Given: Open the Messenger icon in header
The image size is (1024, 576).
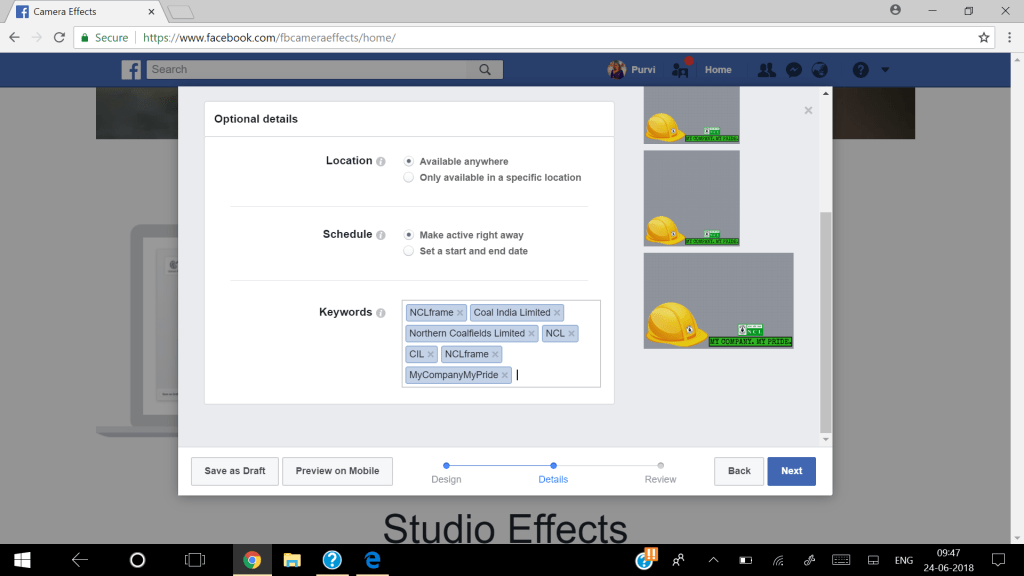Looking at the screenshot, I should point(793,70).
